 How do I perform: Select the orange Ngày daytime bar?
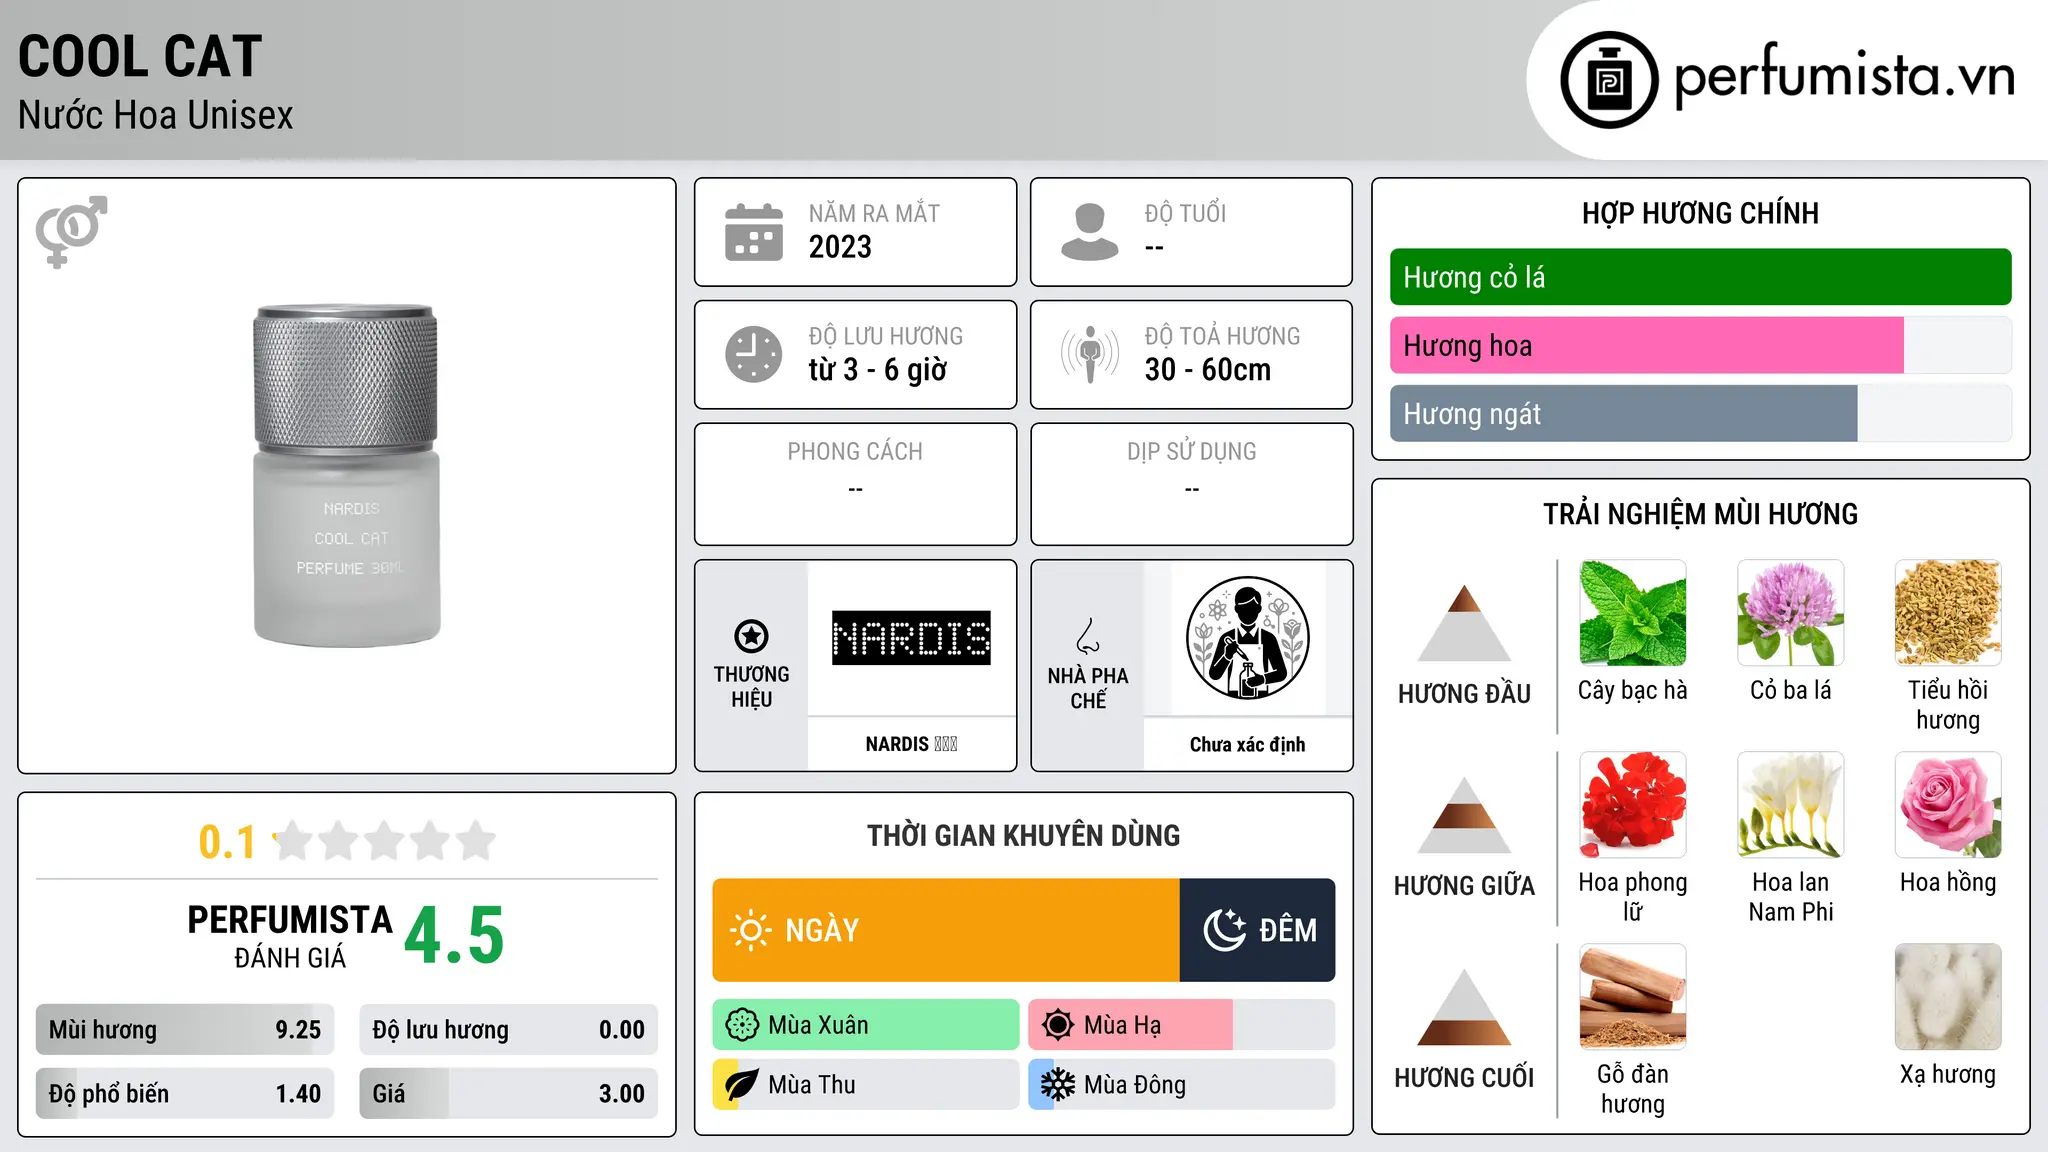click(946, 930)
